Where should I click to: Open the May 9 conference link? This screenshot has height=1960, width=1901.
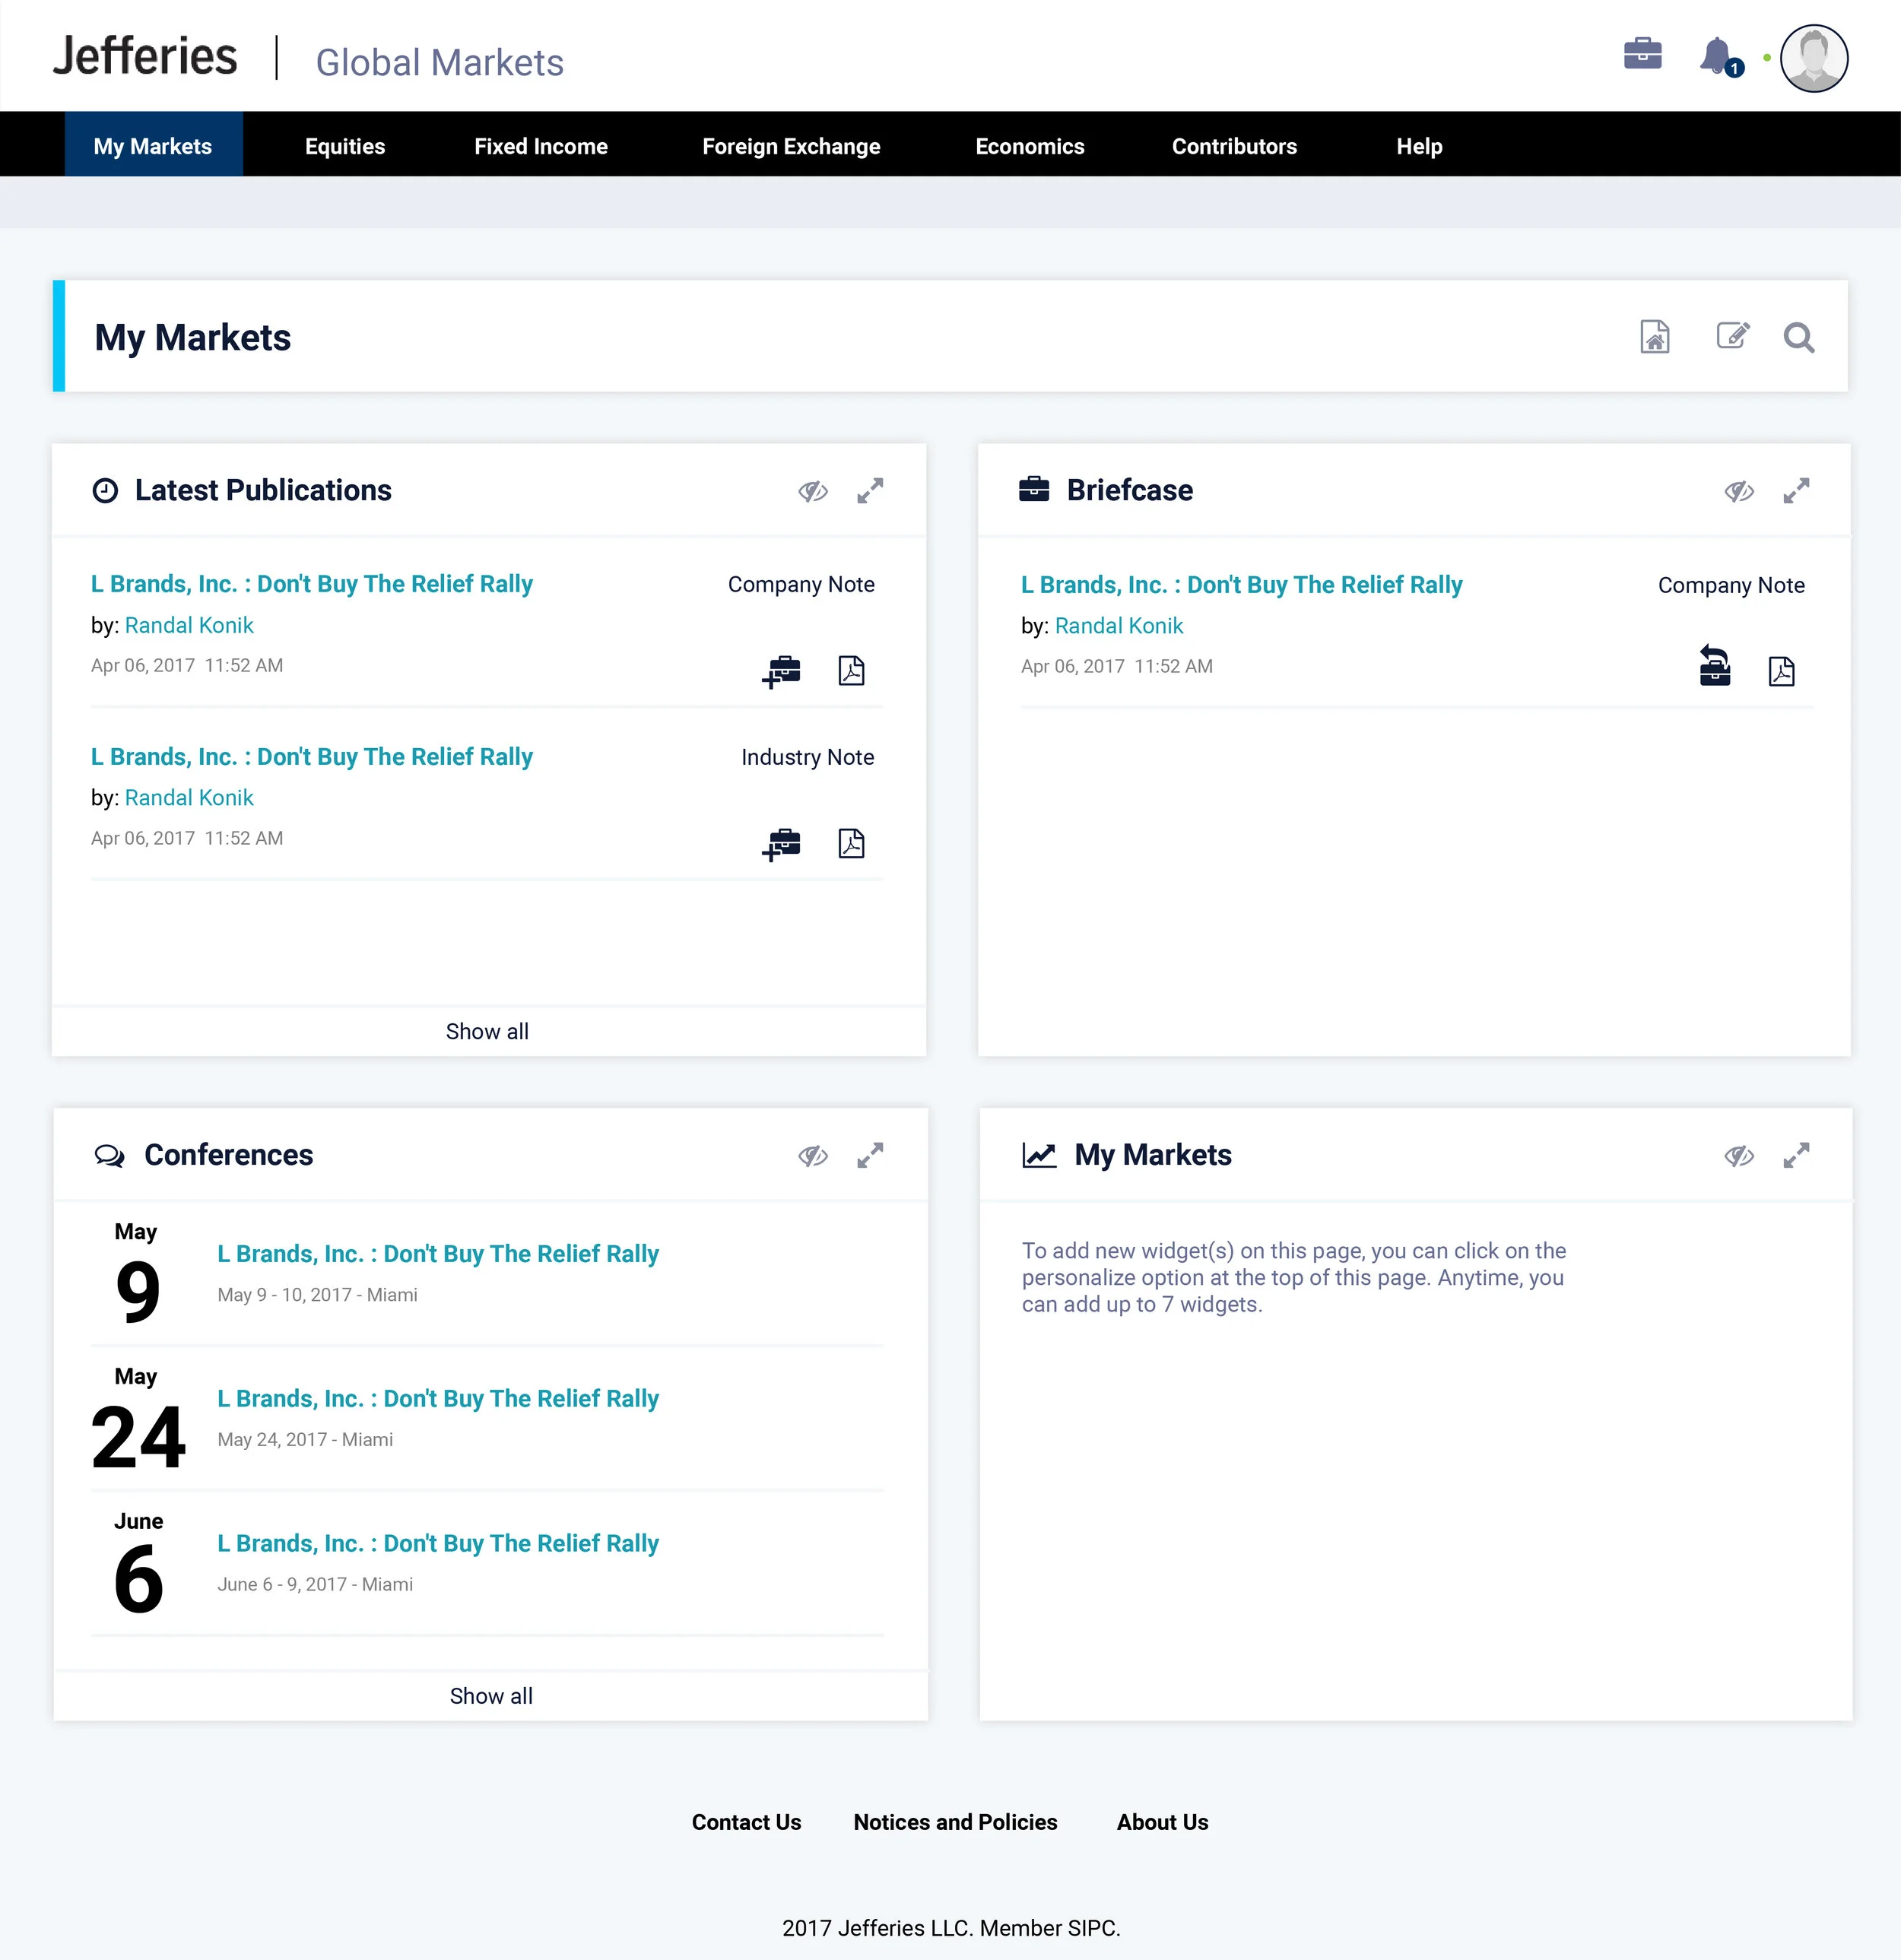point(438,1254)
